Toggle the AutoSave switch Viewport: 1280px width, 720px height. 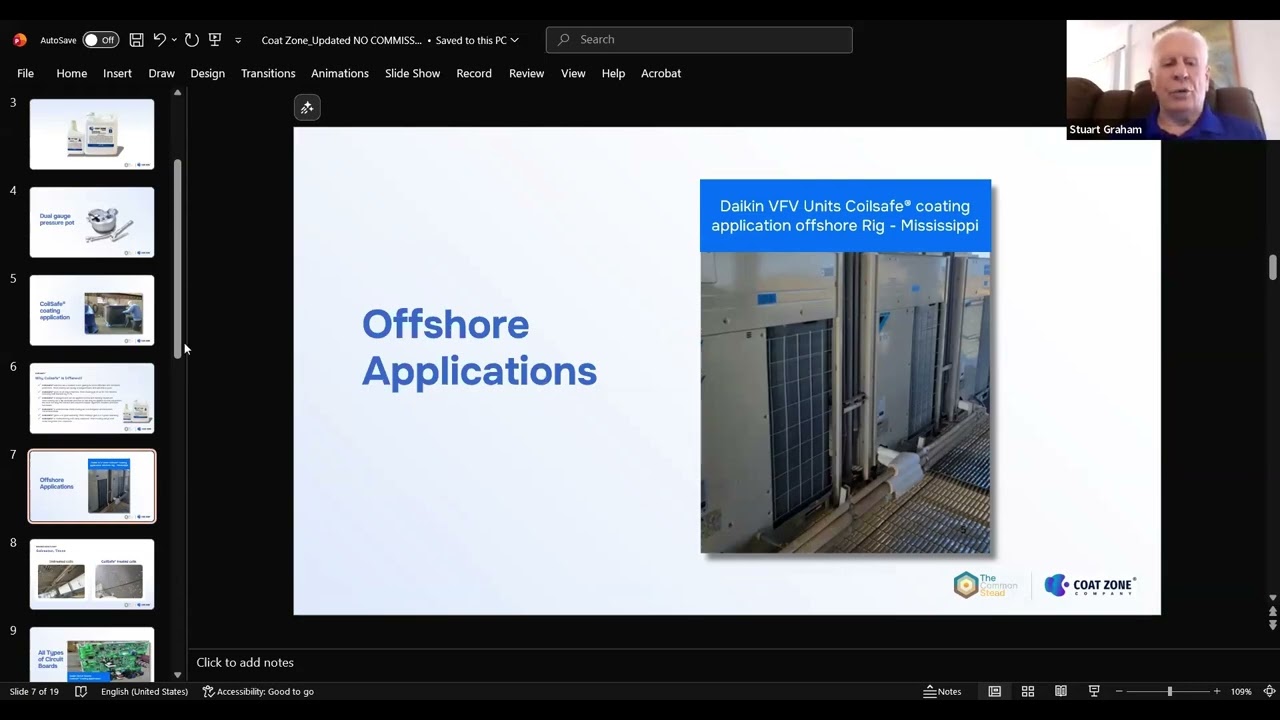tap(100, 40)
